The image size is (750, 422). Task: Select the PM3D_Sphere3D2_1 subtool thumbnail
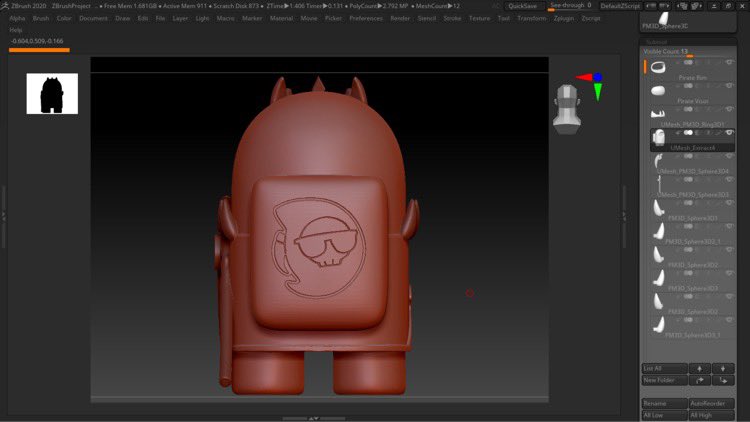click(x=658, y=231)
